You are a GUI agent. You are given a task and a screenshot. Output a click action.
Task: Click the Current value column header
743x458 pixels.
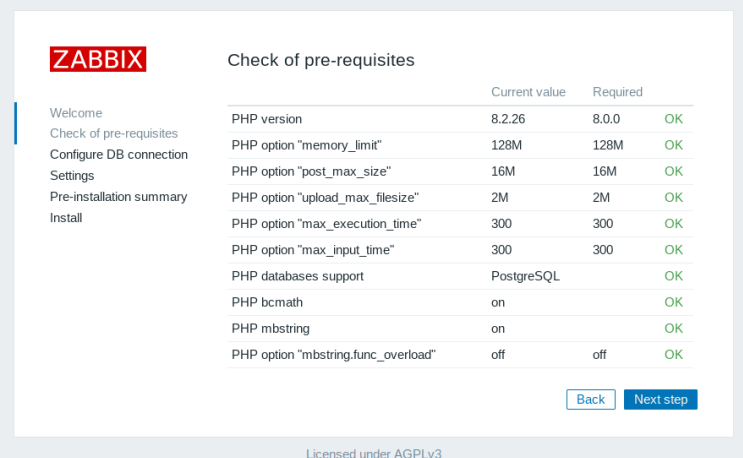pos(528,92)
